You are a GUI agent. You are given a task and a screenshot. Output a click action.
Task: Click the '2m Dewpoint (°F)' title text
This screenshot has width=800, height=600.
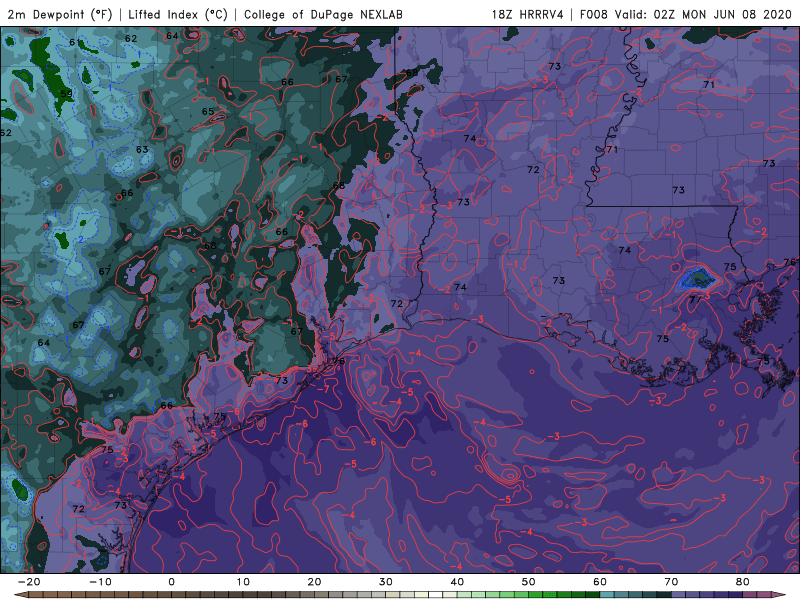(x=60, y=14)
